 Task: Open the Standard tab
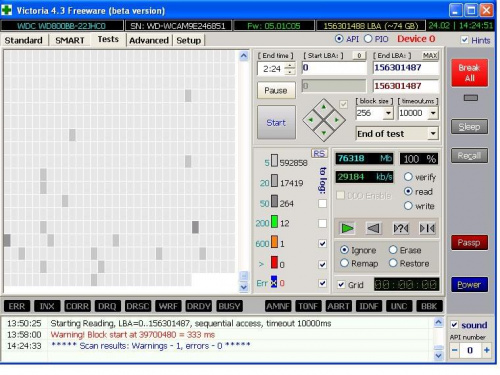click(24, 40)
